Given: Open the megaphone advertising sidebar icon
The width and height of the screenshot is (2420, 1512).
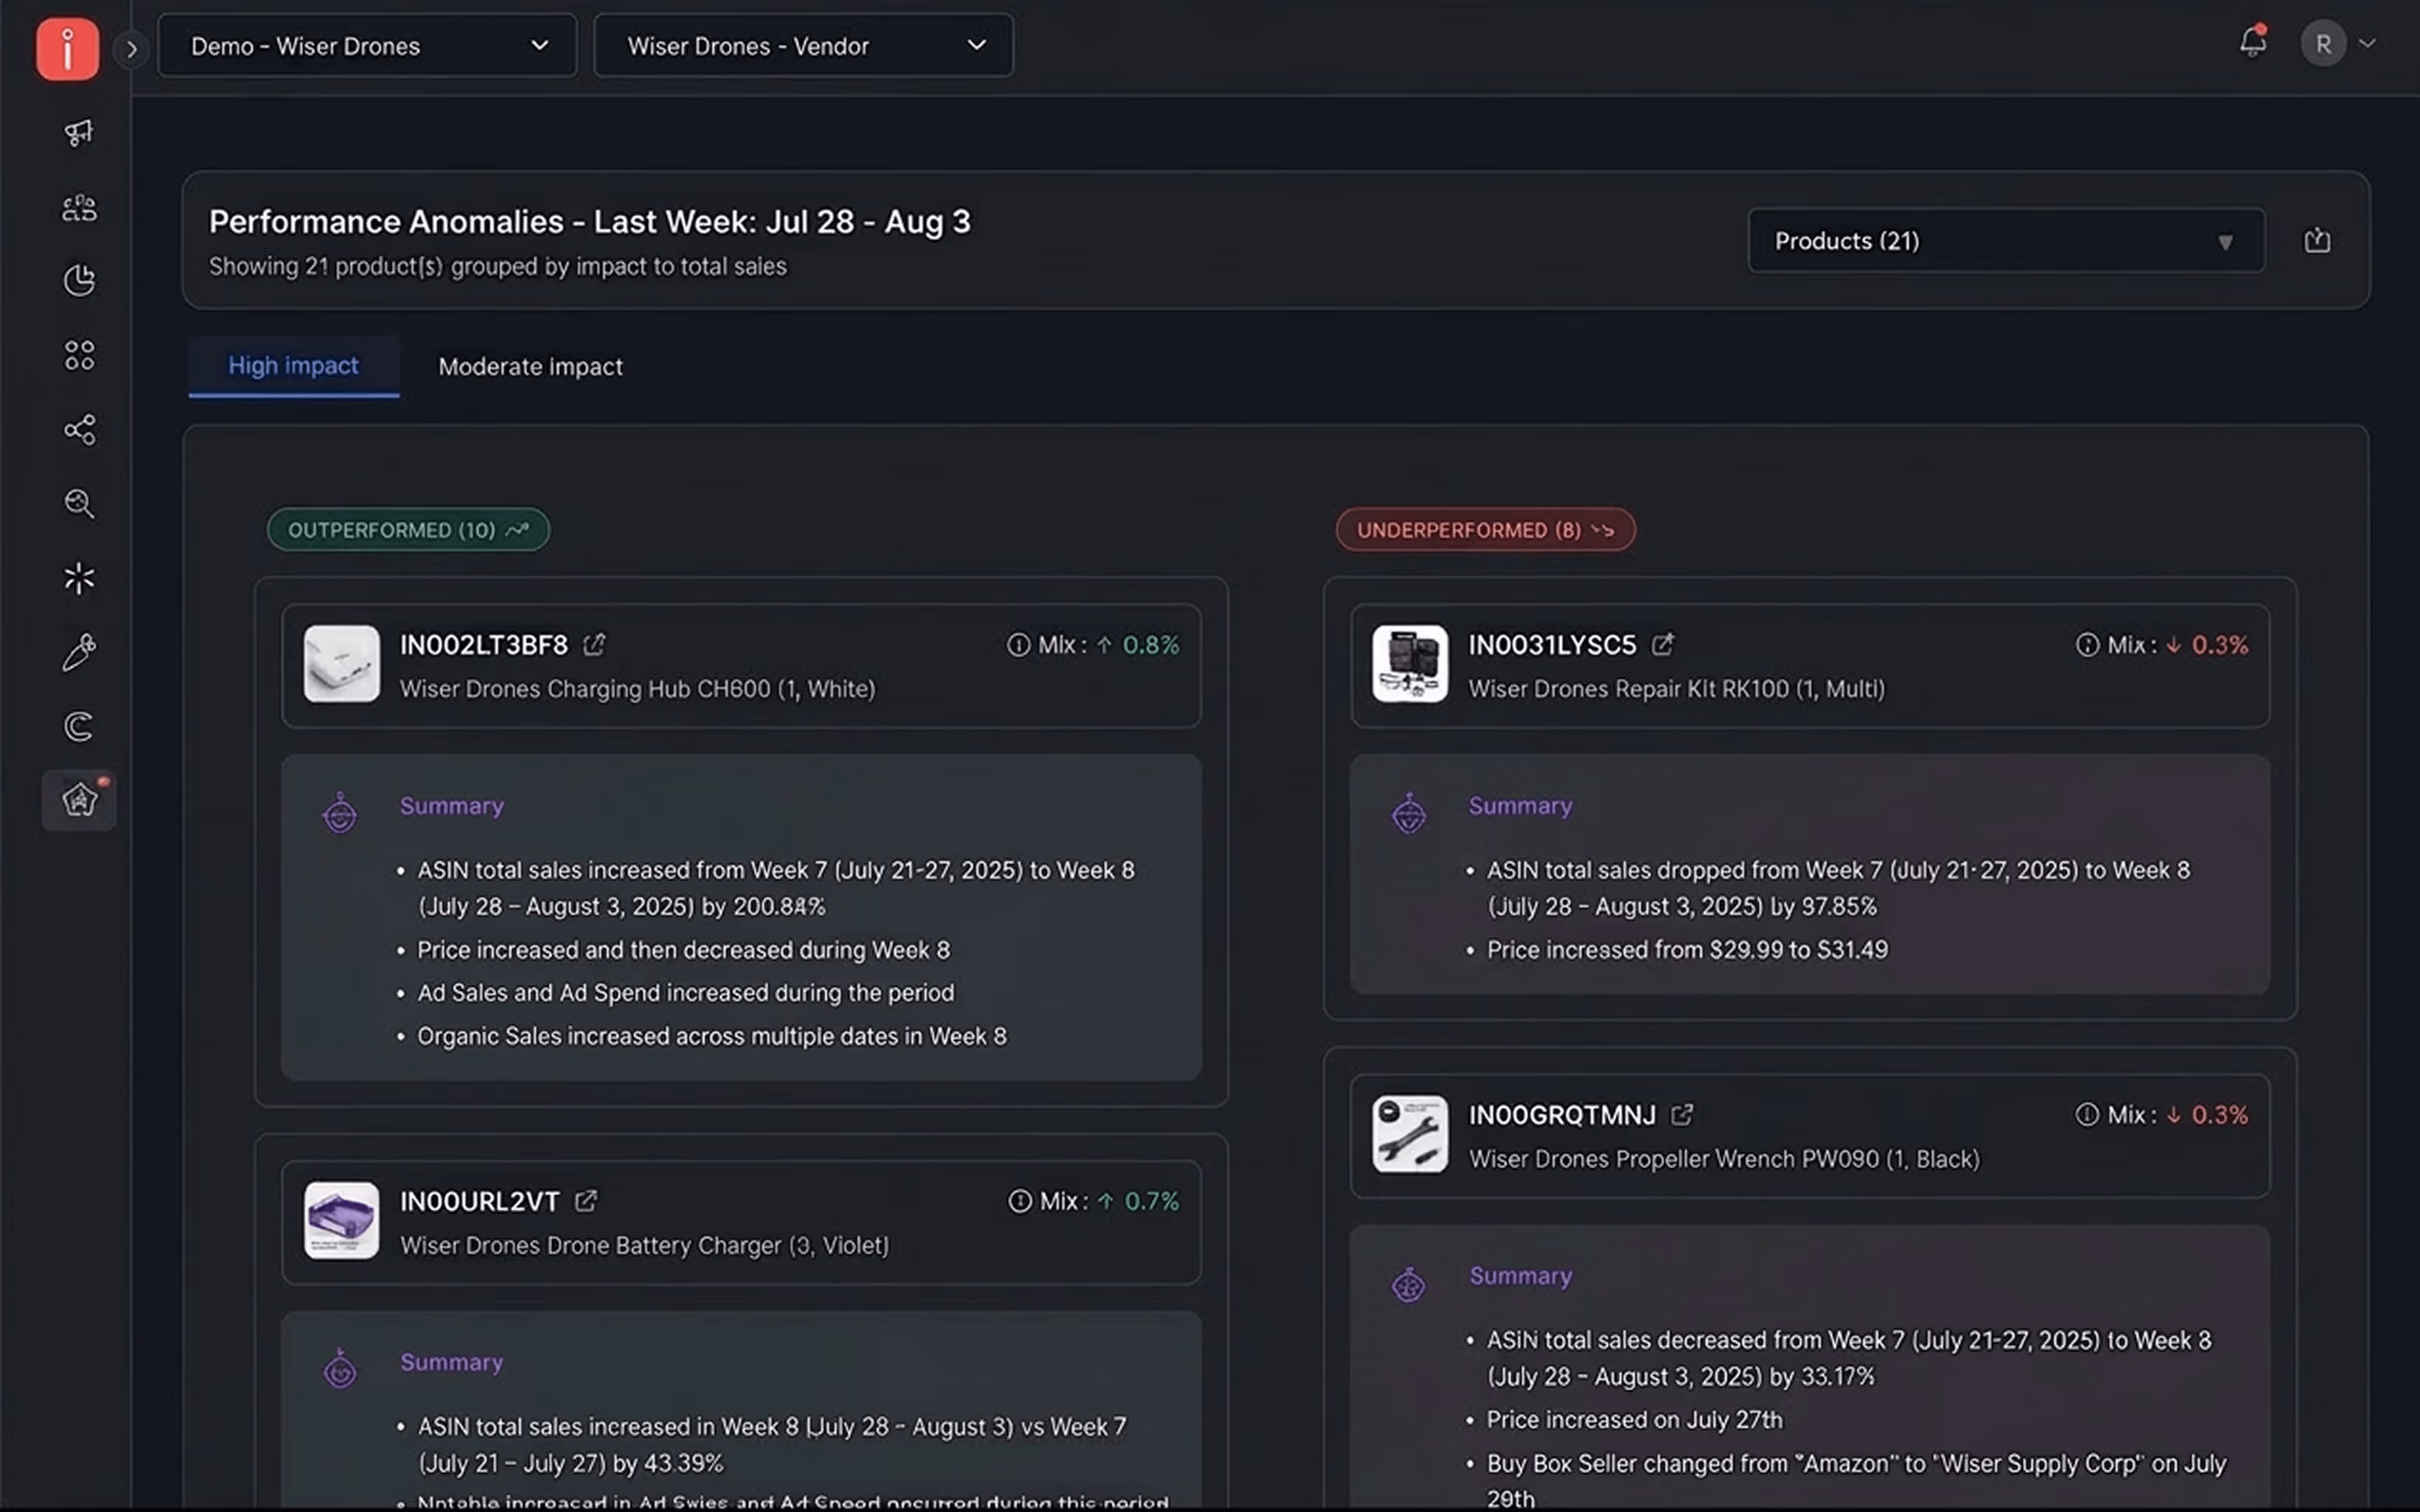Looking at the screenshot, I should pos(79,133).
